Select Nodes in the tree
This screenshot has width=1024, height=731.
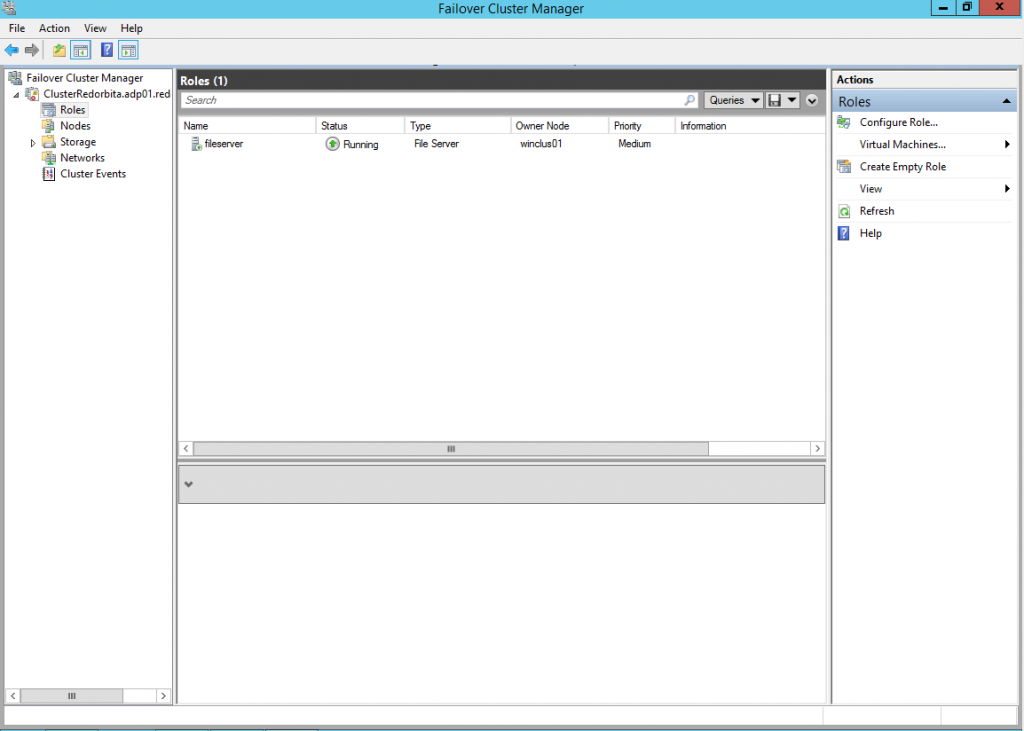pos(75,126)
